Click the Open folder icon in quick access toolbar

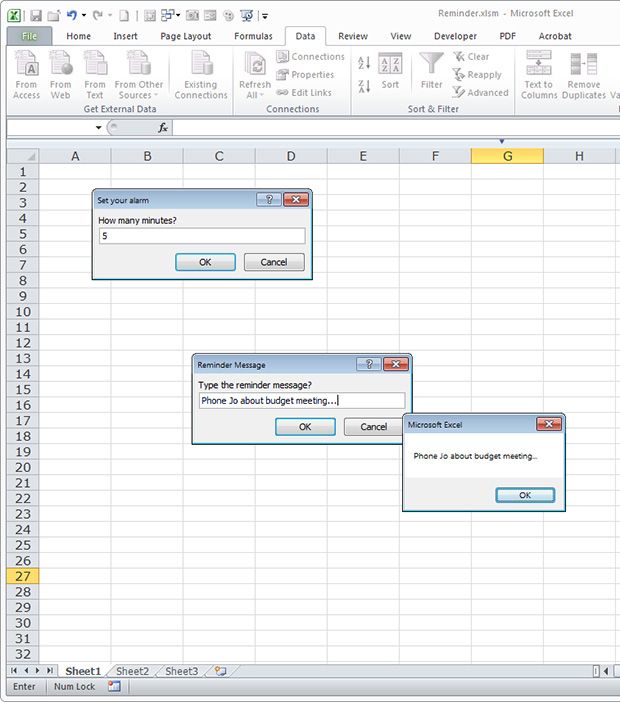pyautogui.click(x=54, y=16)
